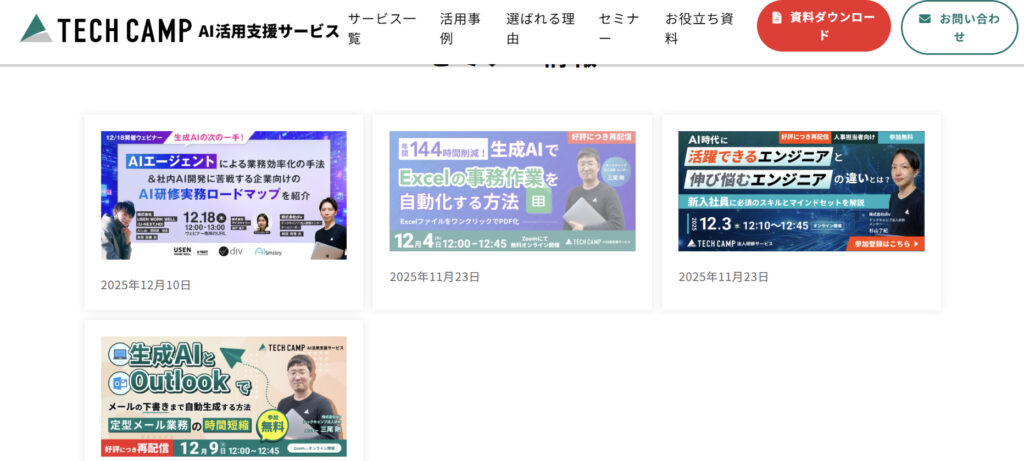Click the 2025年12月10日 date text
Screen dimensions: 1024x461
click(146, 285)
